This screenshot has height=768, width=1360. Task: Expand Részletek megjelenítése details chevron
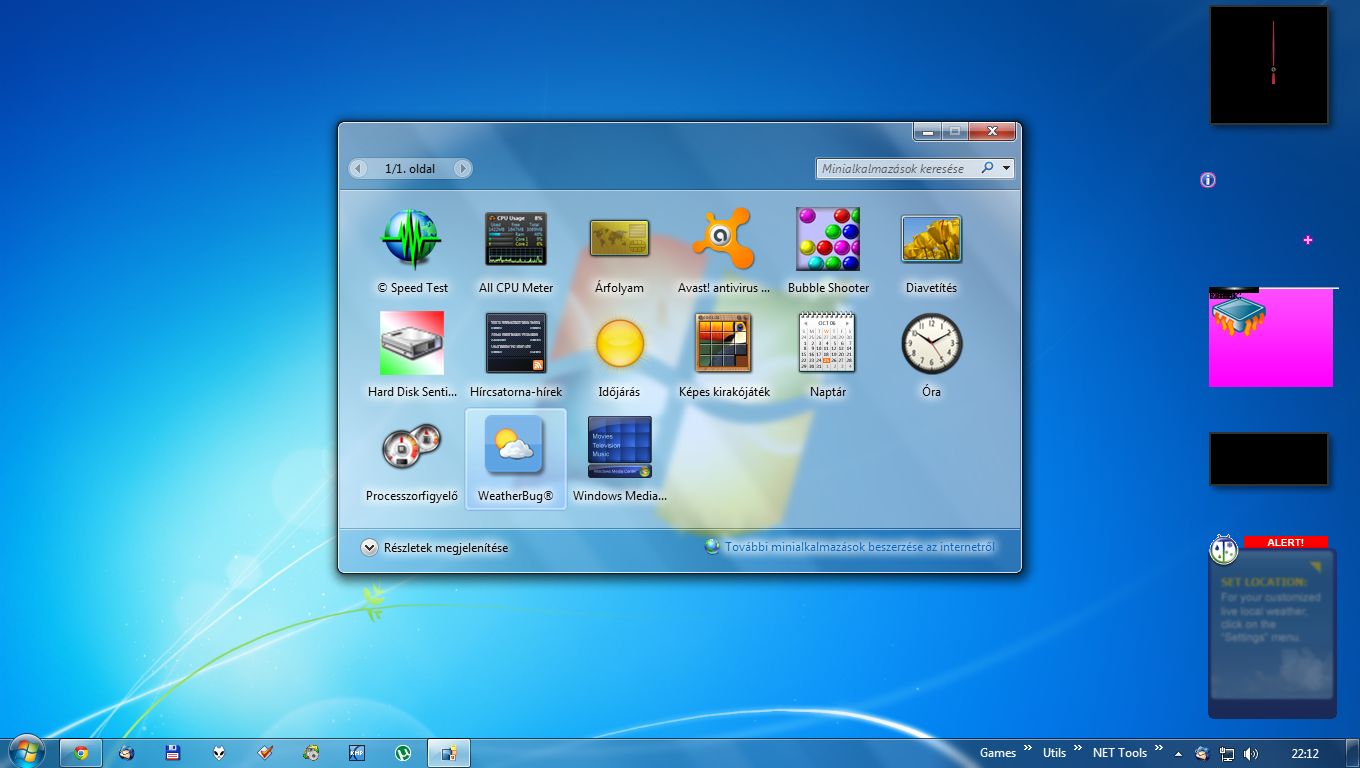[369, 547]
